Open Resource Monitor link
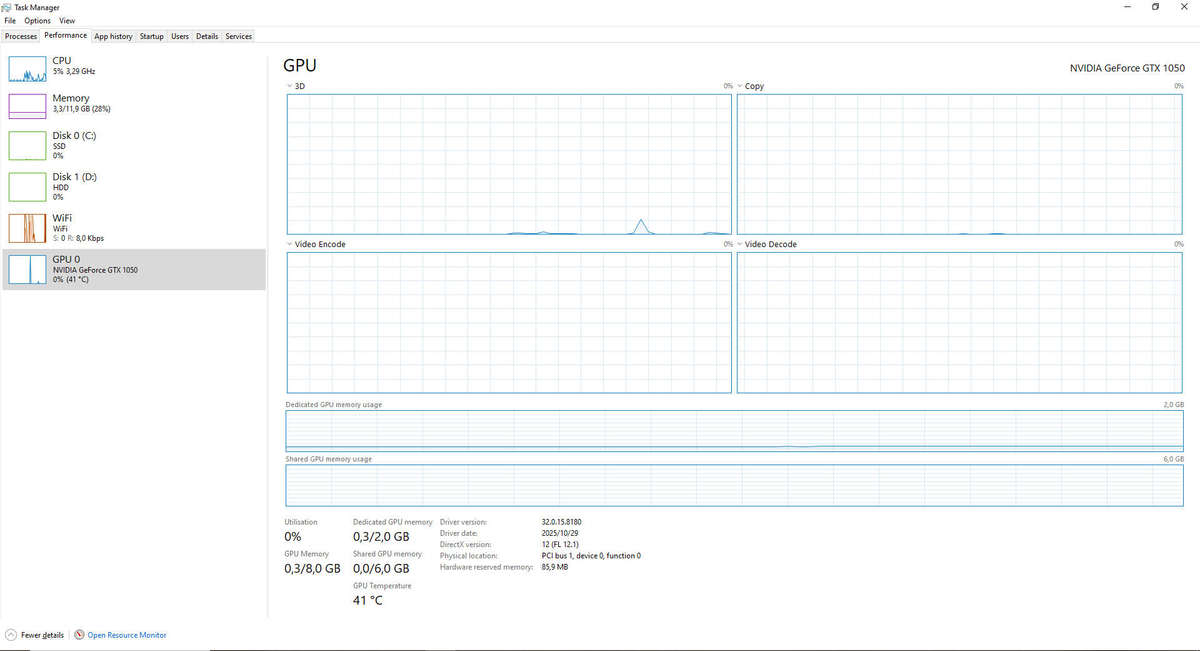This screenshot has width=1200, height=651. (x=127, y=635)
